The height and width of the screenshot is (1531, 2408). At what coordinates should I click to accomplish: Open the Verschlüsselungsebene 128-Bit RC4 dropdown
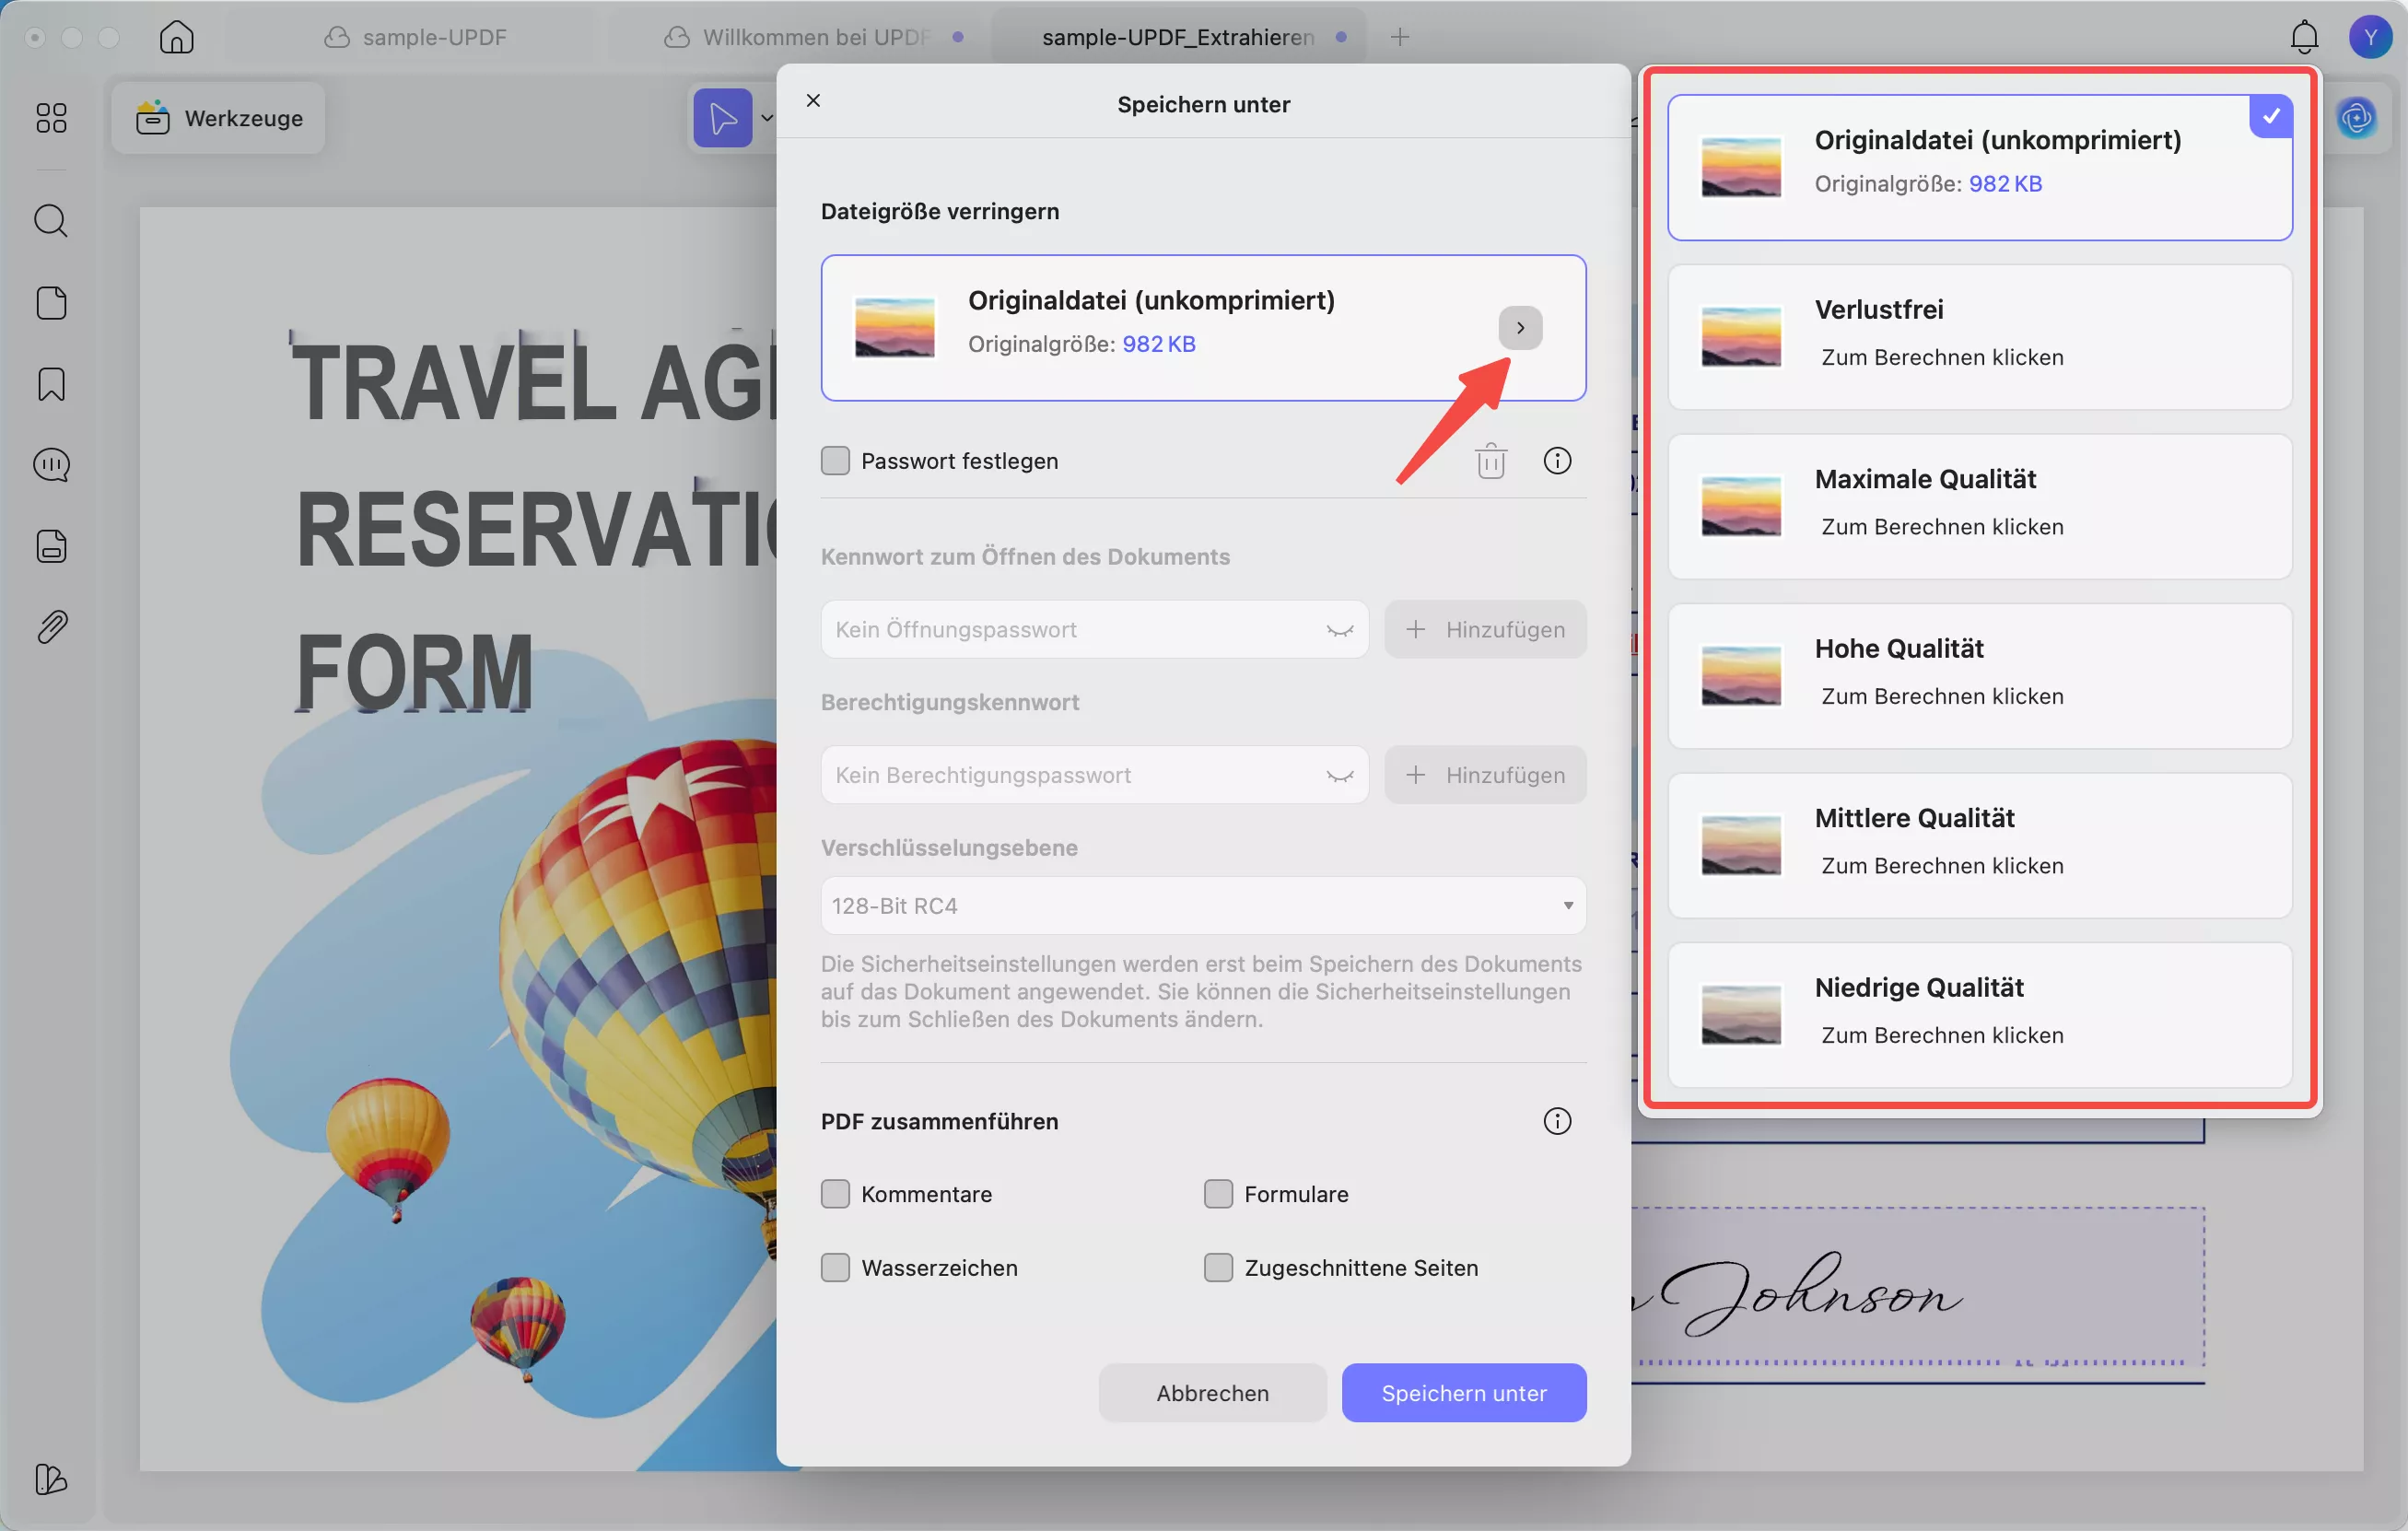(x=1202, y=906)
